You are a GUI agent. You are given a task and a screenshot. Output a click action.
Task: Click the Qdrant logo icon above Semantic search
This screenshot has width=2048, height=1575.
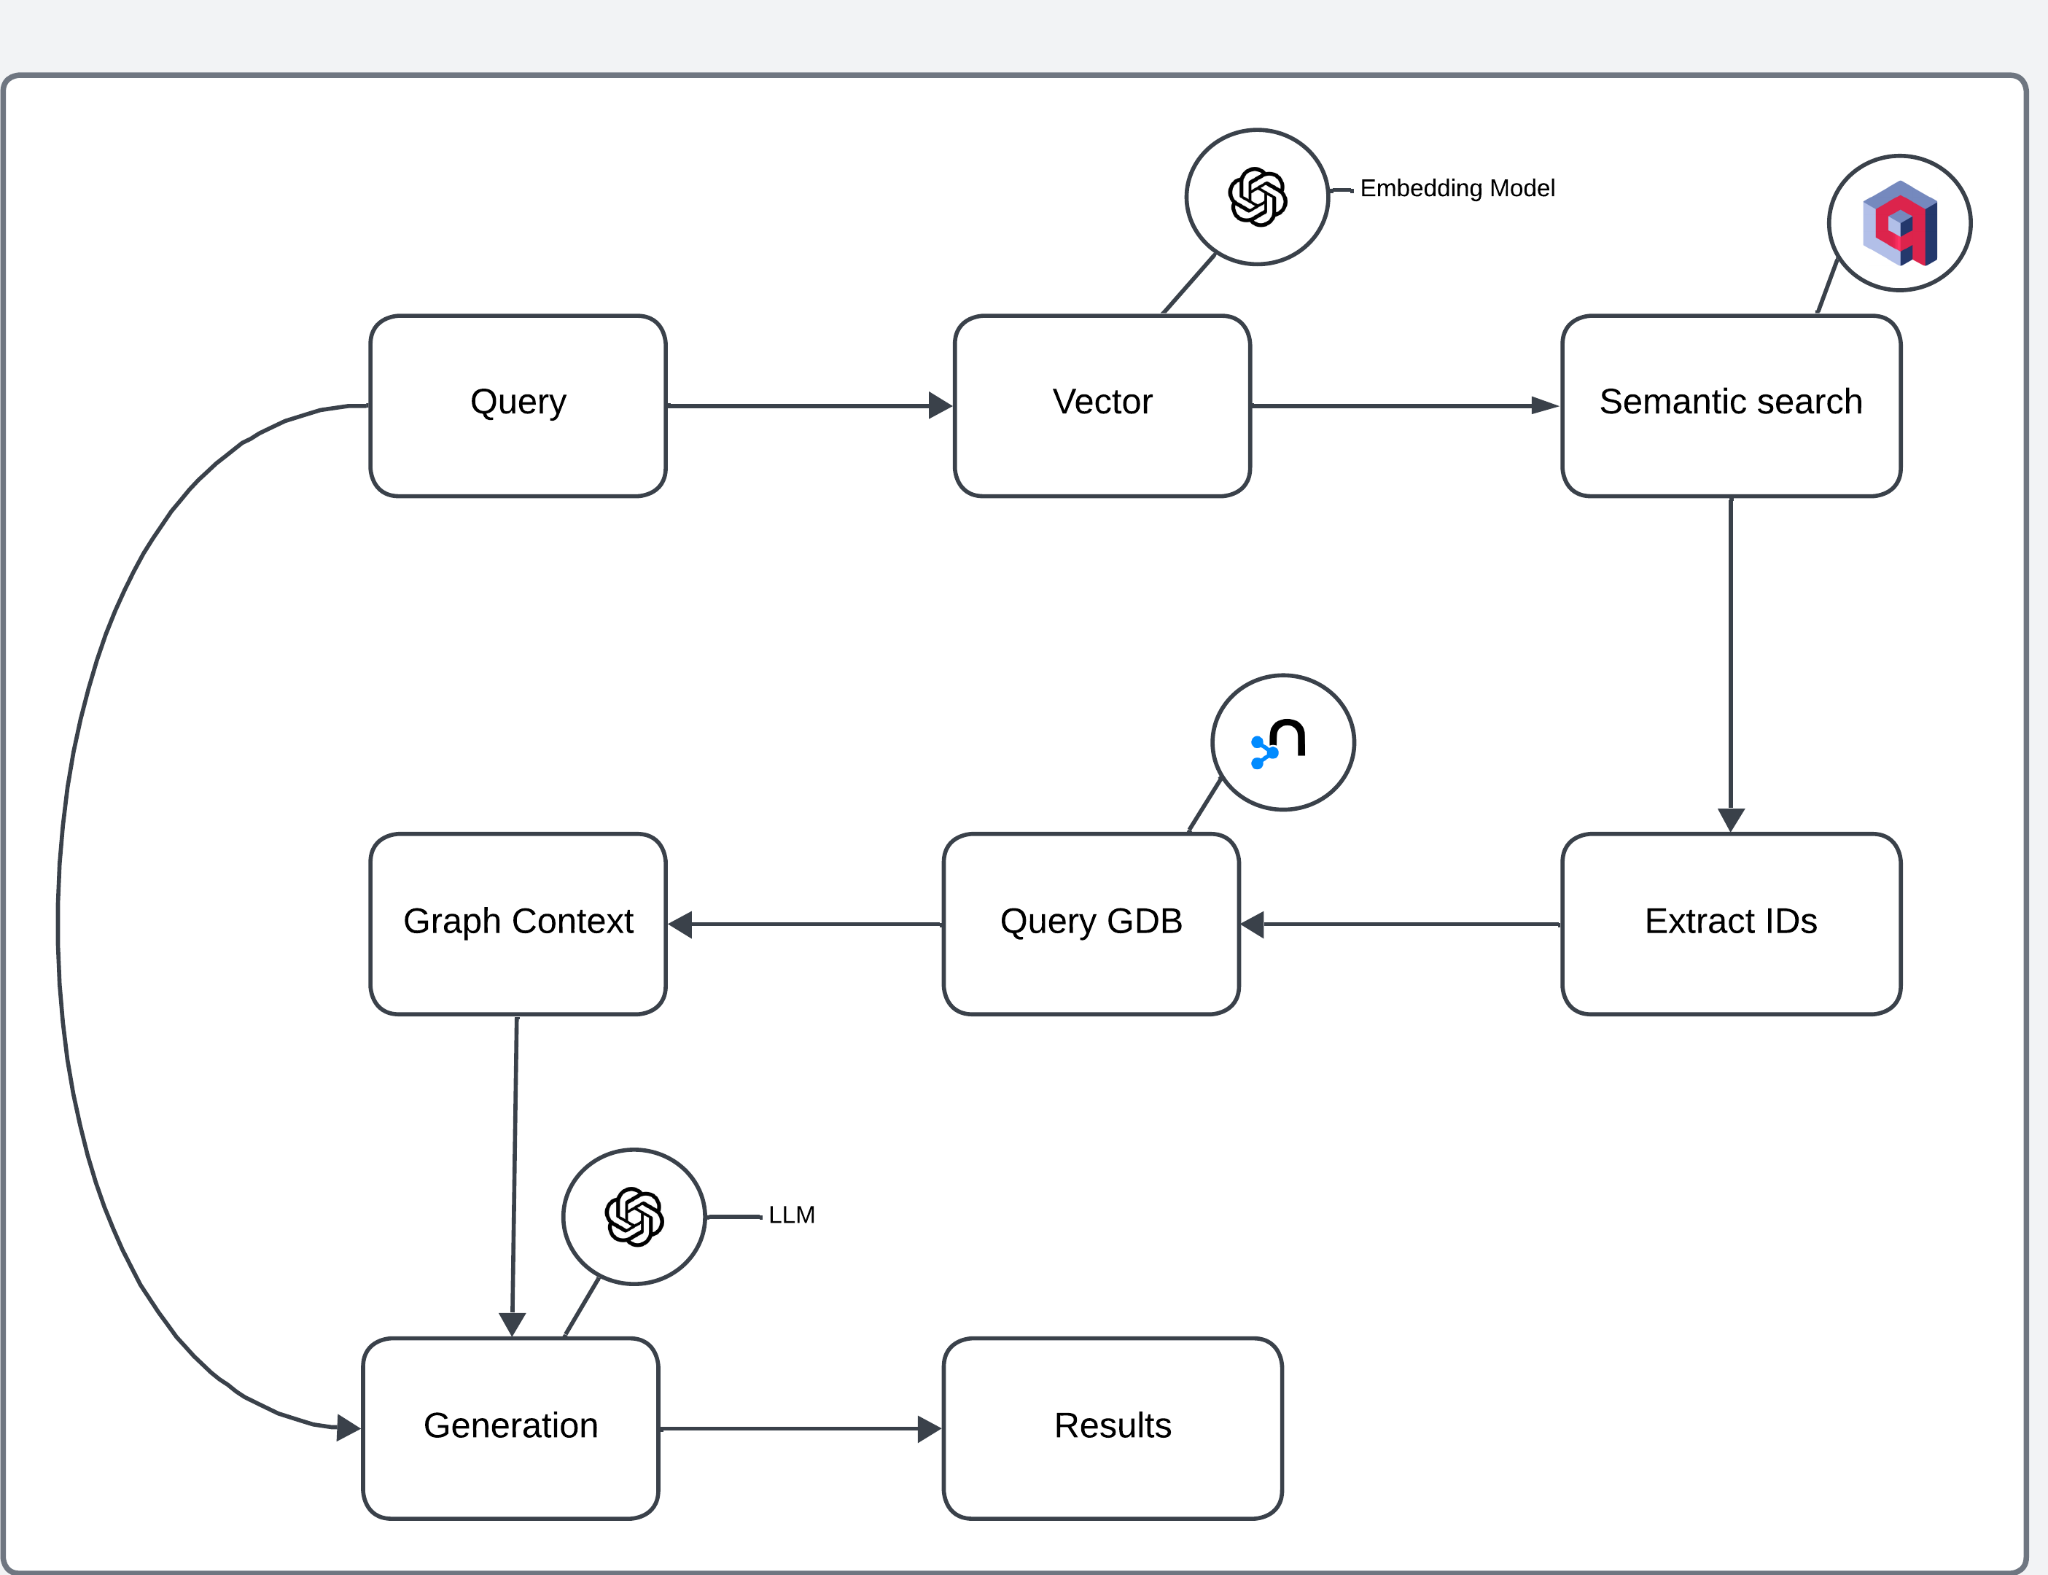(x=1899, y=223)
